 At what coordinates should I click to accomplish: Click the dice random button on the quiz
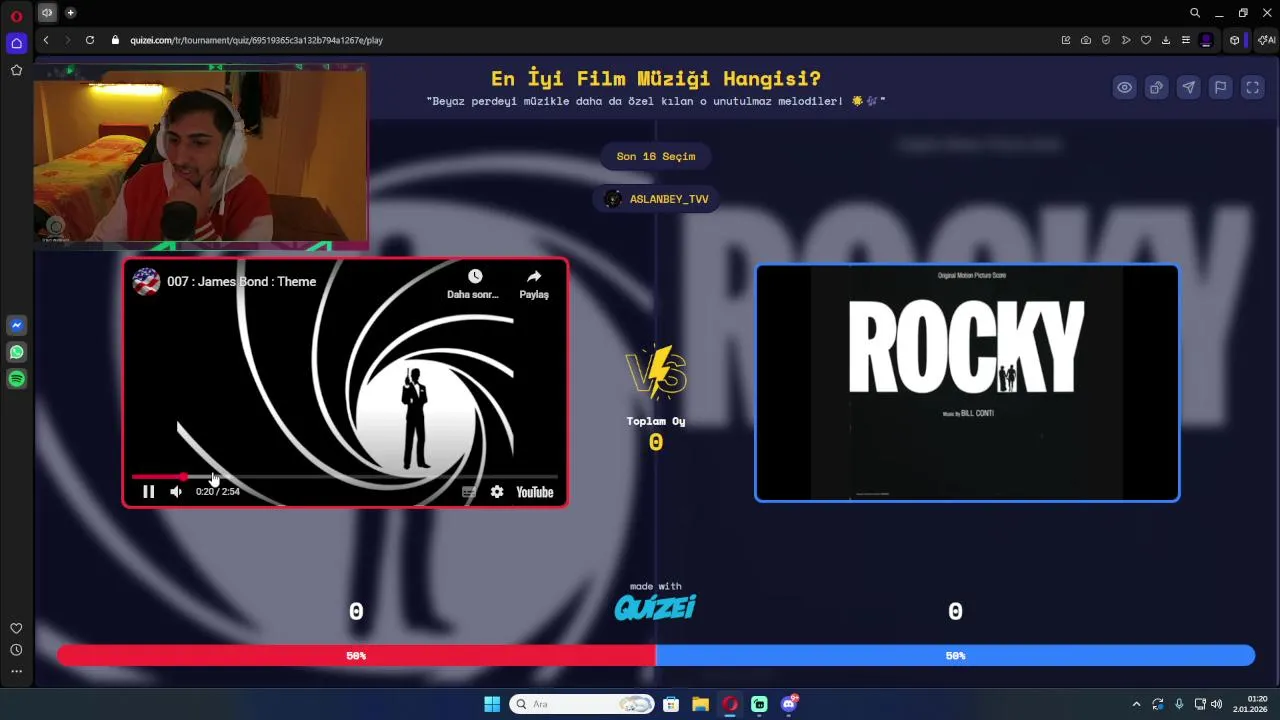click(x=1157, y=88)
